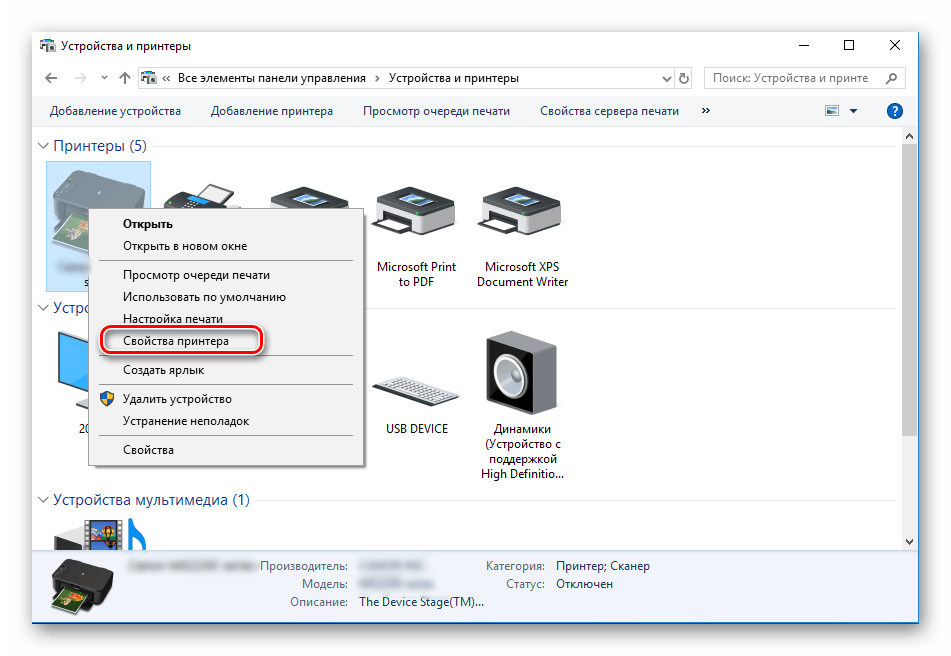Click the search magnifier icon

[x=889, y=77]
